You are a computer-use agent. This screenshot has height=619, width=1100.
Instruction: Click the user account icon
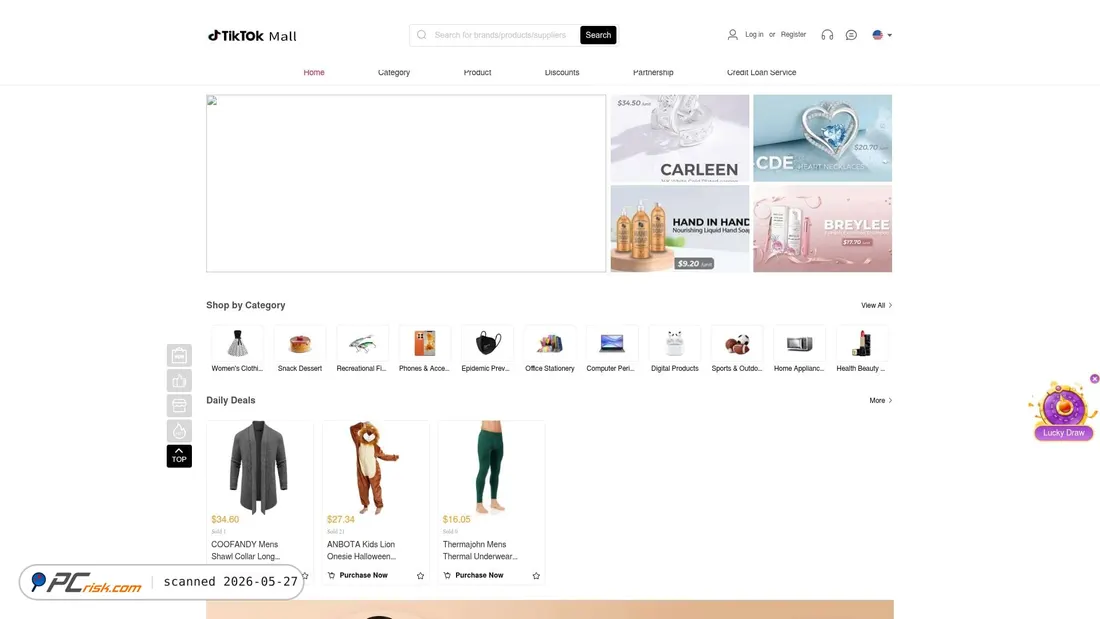[x=732, y=34]
